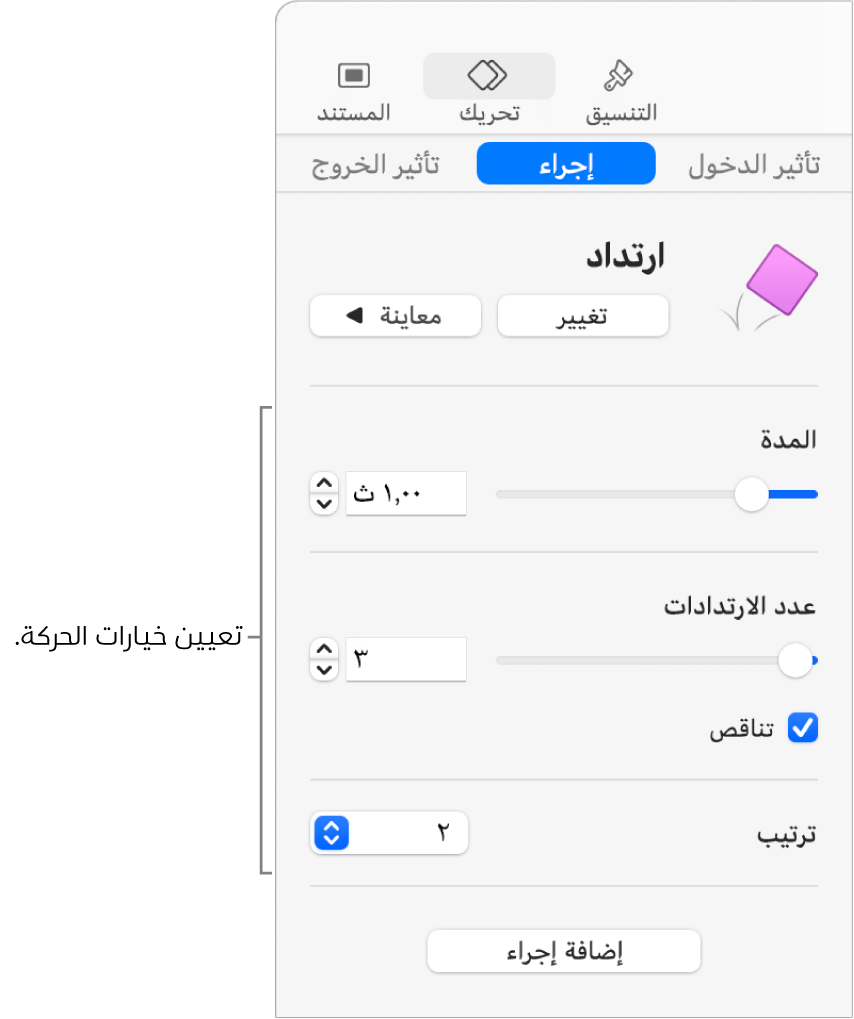Open the المستند (Document) icon
854x1019 pixels.
(x=353, y=76)
